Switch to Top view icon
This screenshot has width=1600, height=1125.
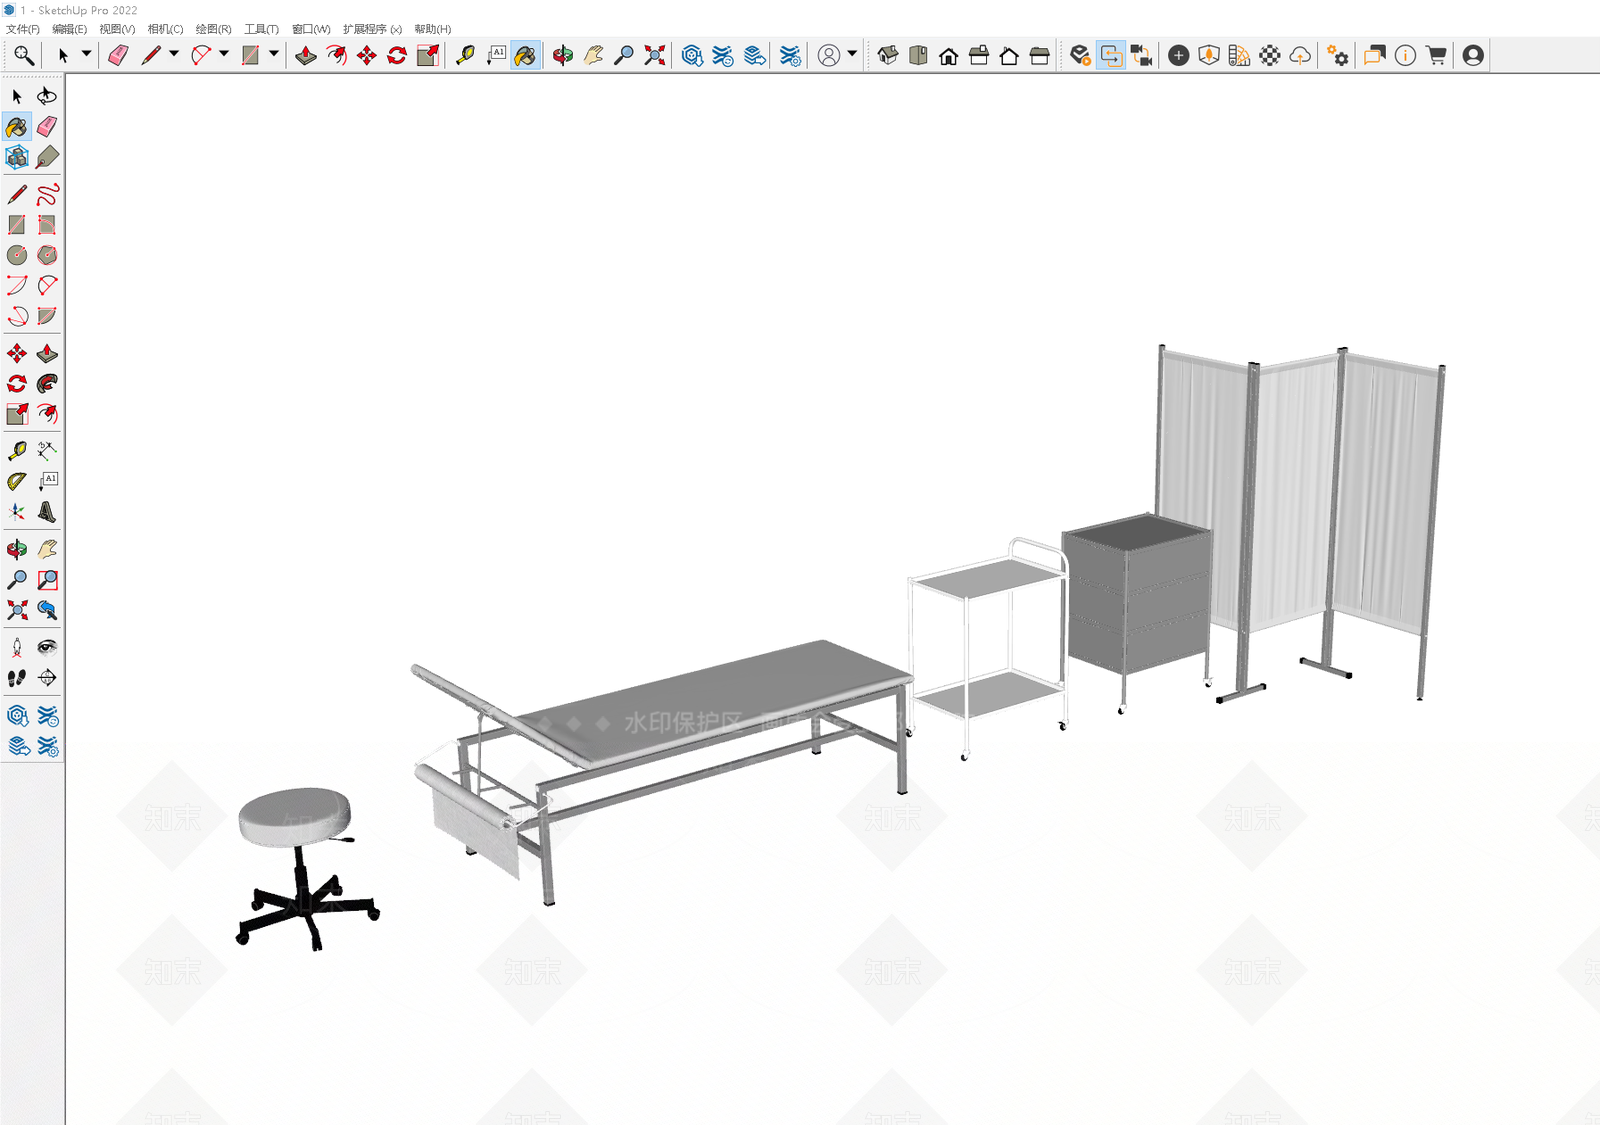point(918,55)
